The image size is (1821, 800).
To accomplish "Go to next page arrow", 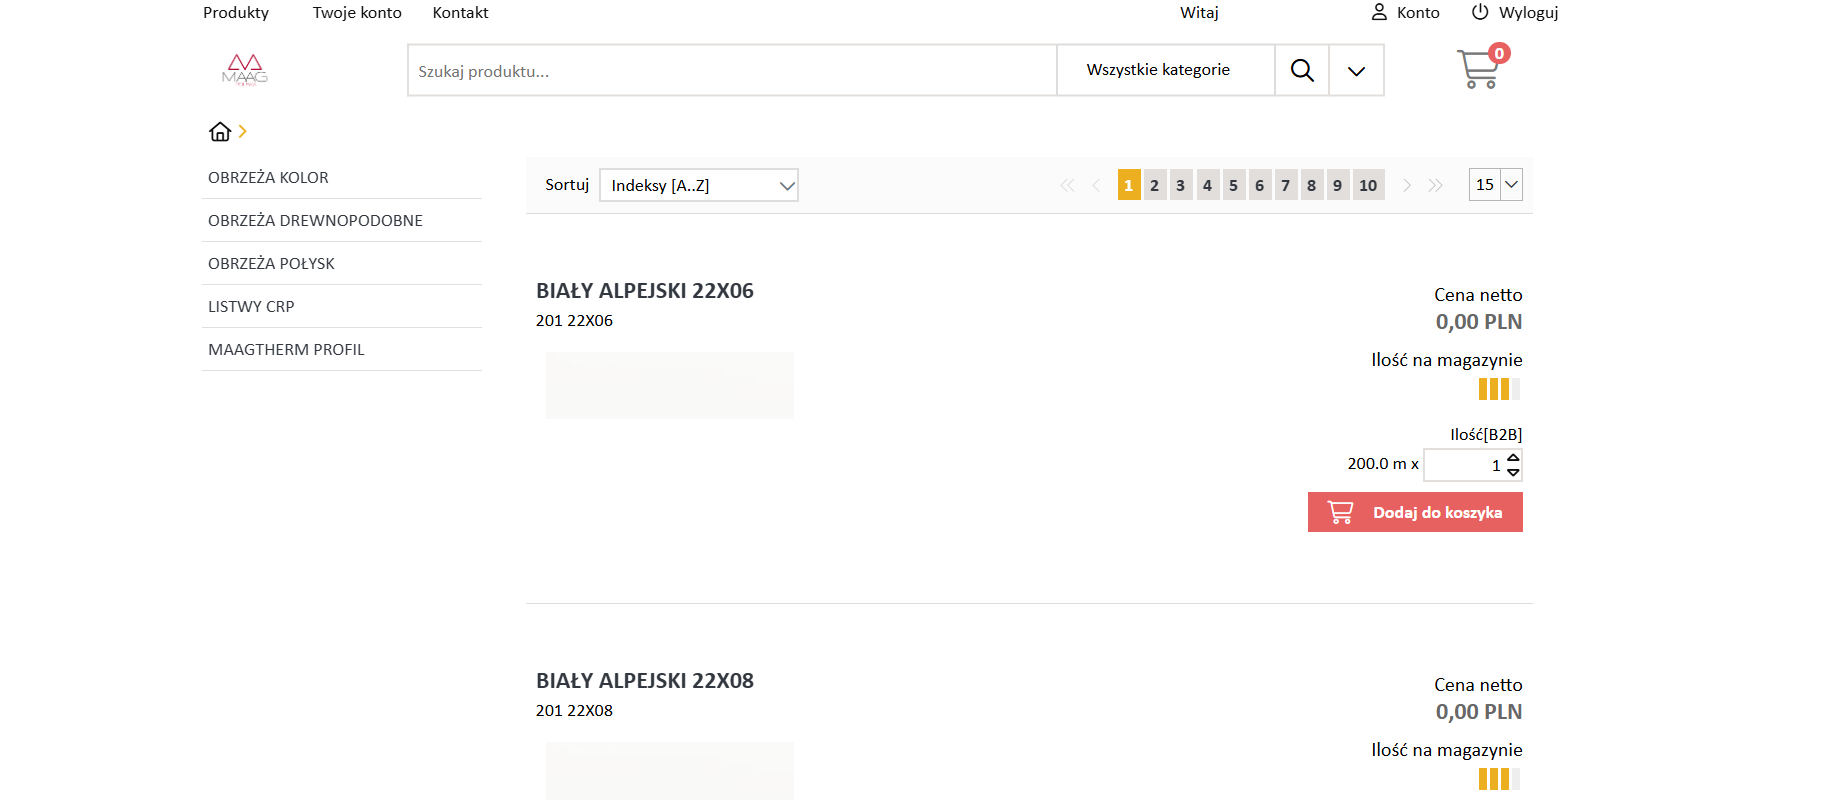I will tap(1407, 185).
